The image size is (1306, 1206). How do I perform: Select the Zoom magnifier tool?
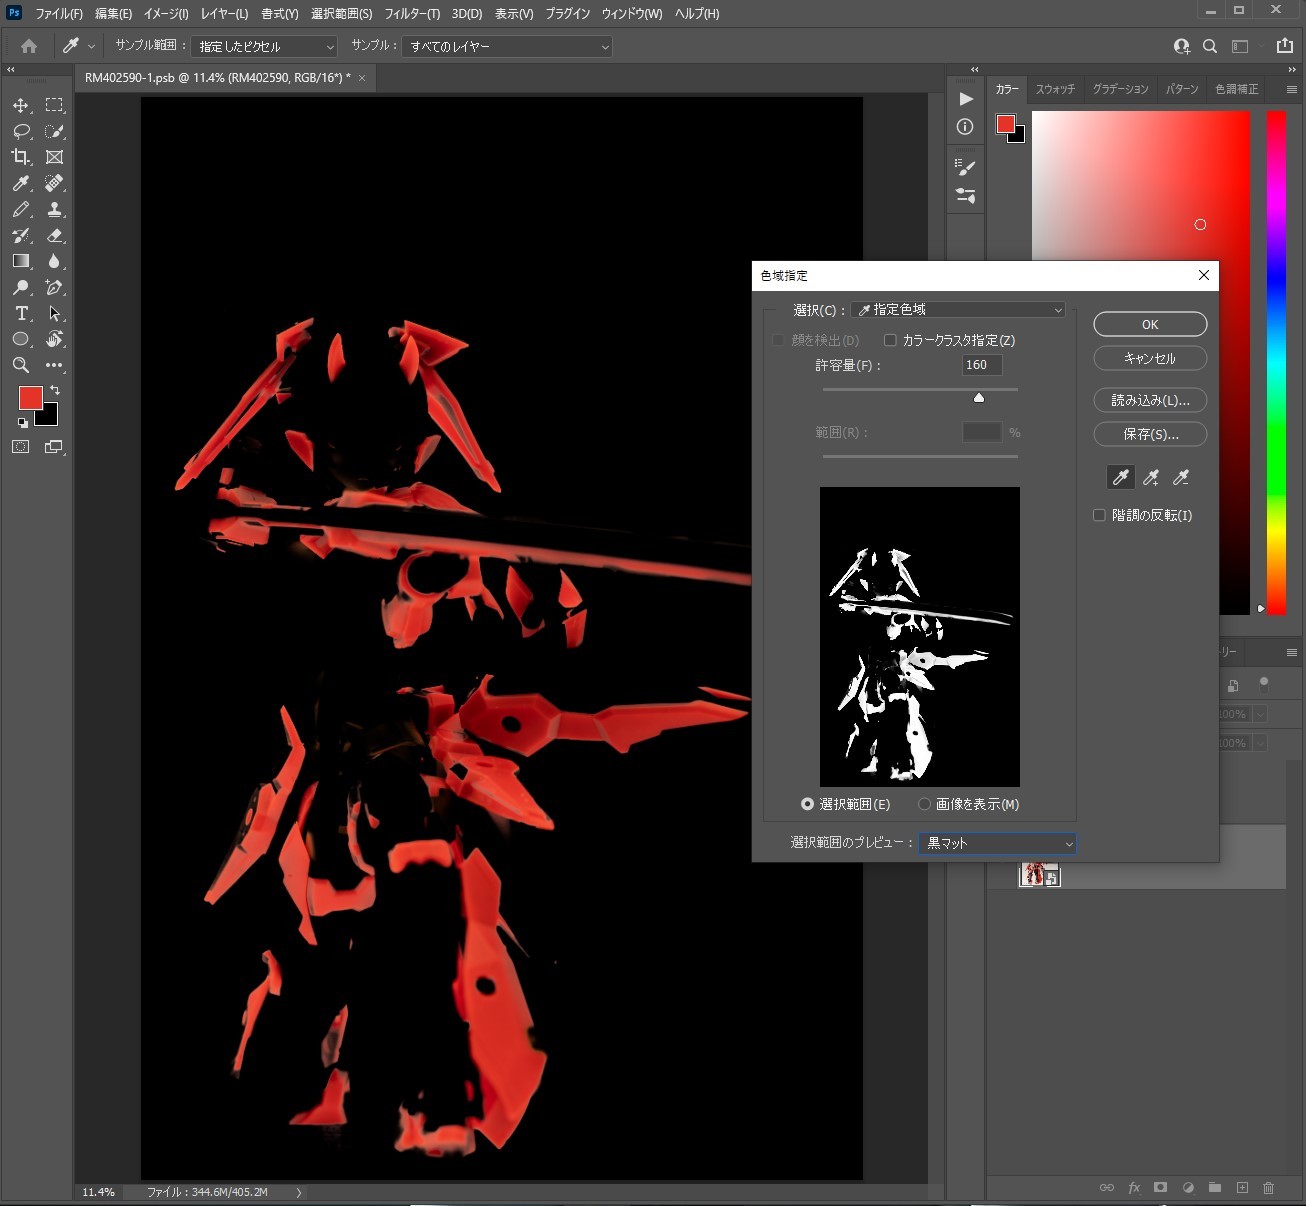tap(21, 365)
